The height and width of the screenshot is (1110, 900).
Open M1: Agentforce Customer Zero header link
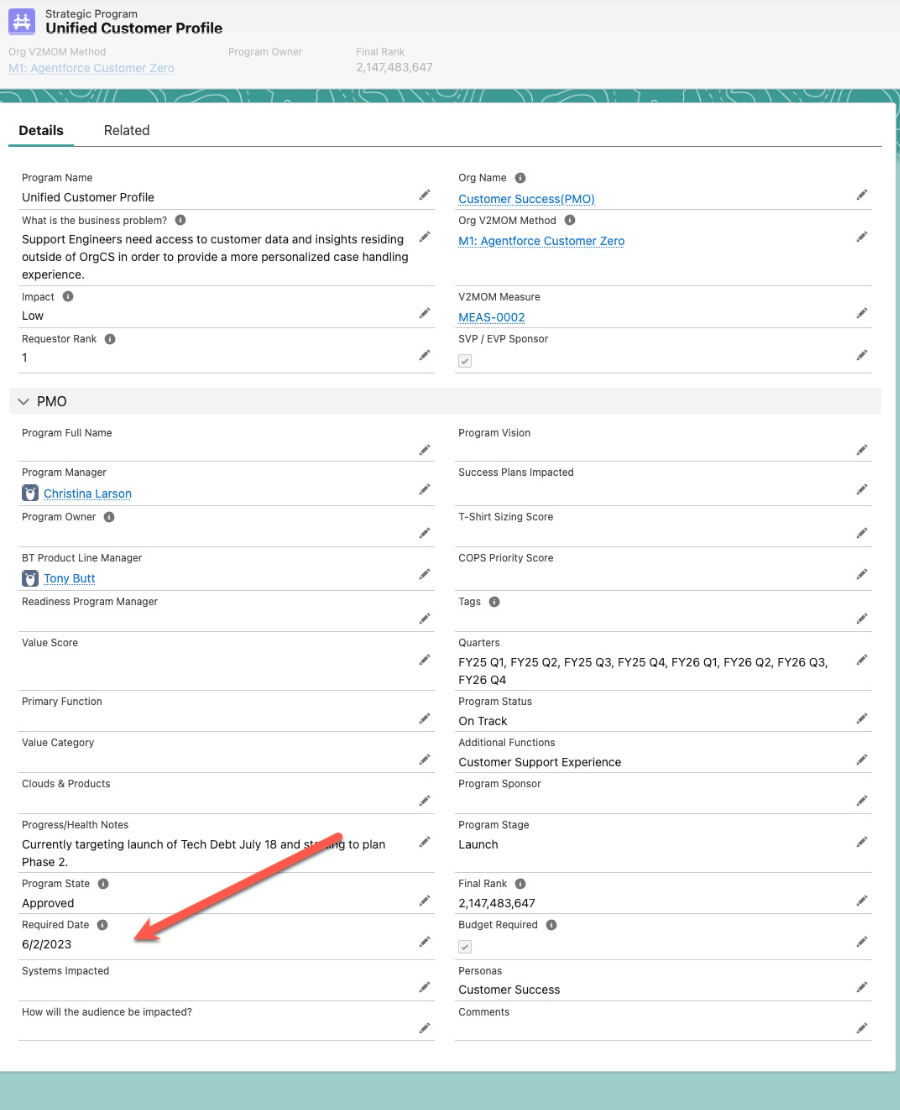point(91,68)
